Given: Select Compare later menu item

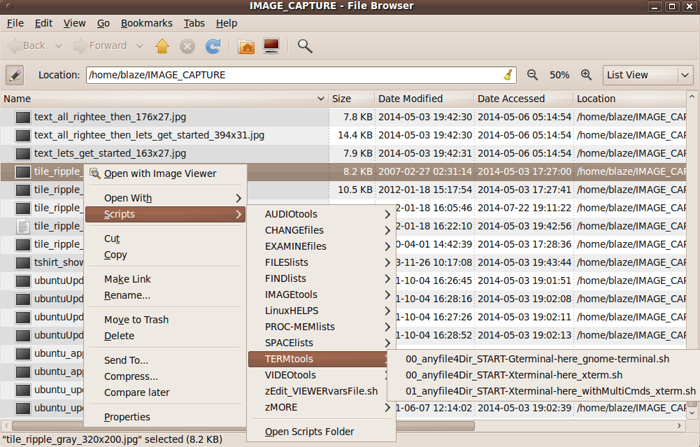Looking at the screenshot, I should [x=165, y=393].
